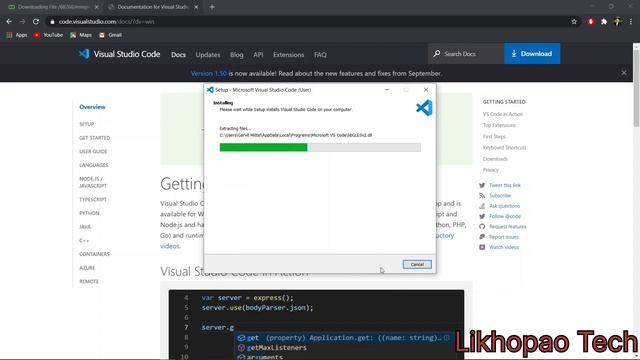Open a new browser tab
The height and width of the screenshot is (360, 640).
point(212,7)
